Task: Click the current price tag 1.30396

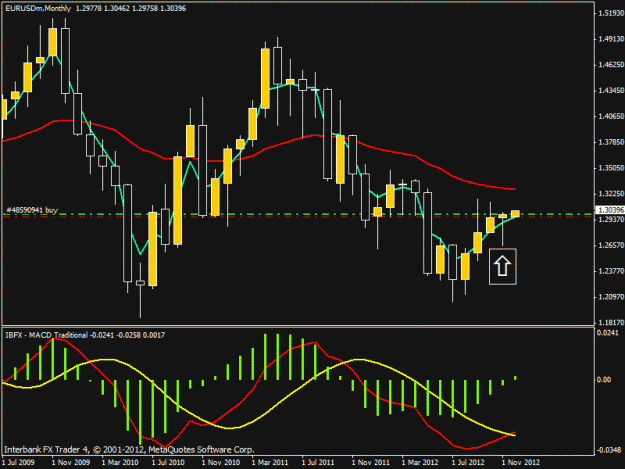Action: [x=610, y=210]
